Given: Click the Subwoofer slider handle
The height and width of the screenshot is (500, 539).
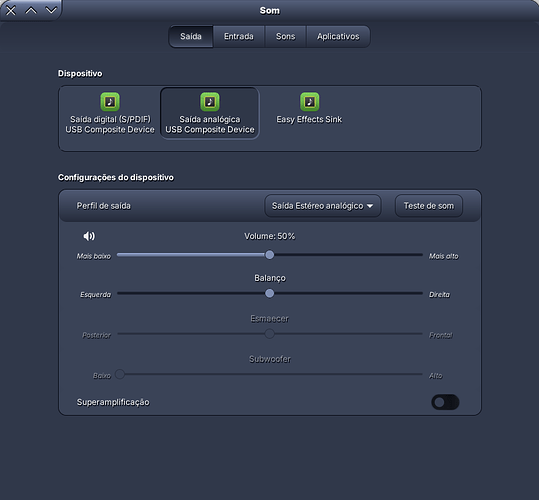Looking at the screenshot, I should coord(120,374).
